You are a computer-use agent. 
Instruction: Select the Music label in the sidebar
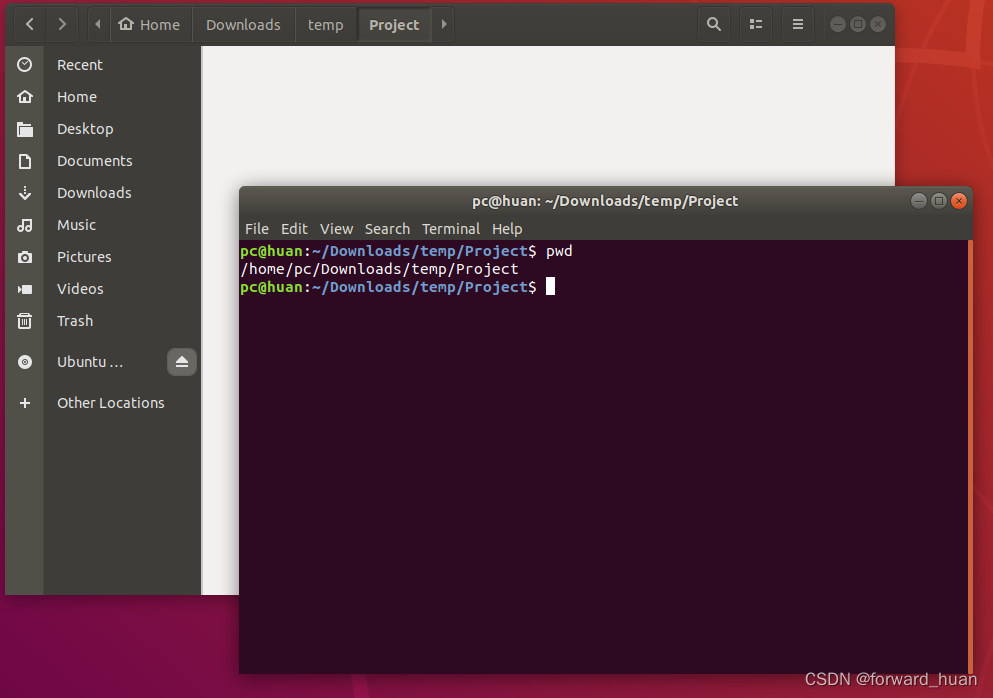click(76, 225)
